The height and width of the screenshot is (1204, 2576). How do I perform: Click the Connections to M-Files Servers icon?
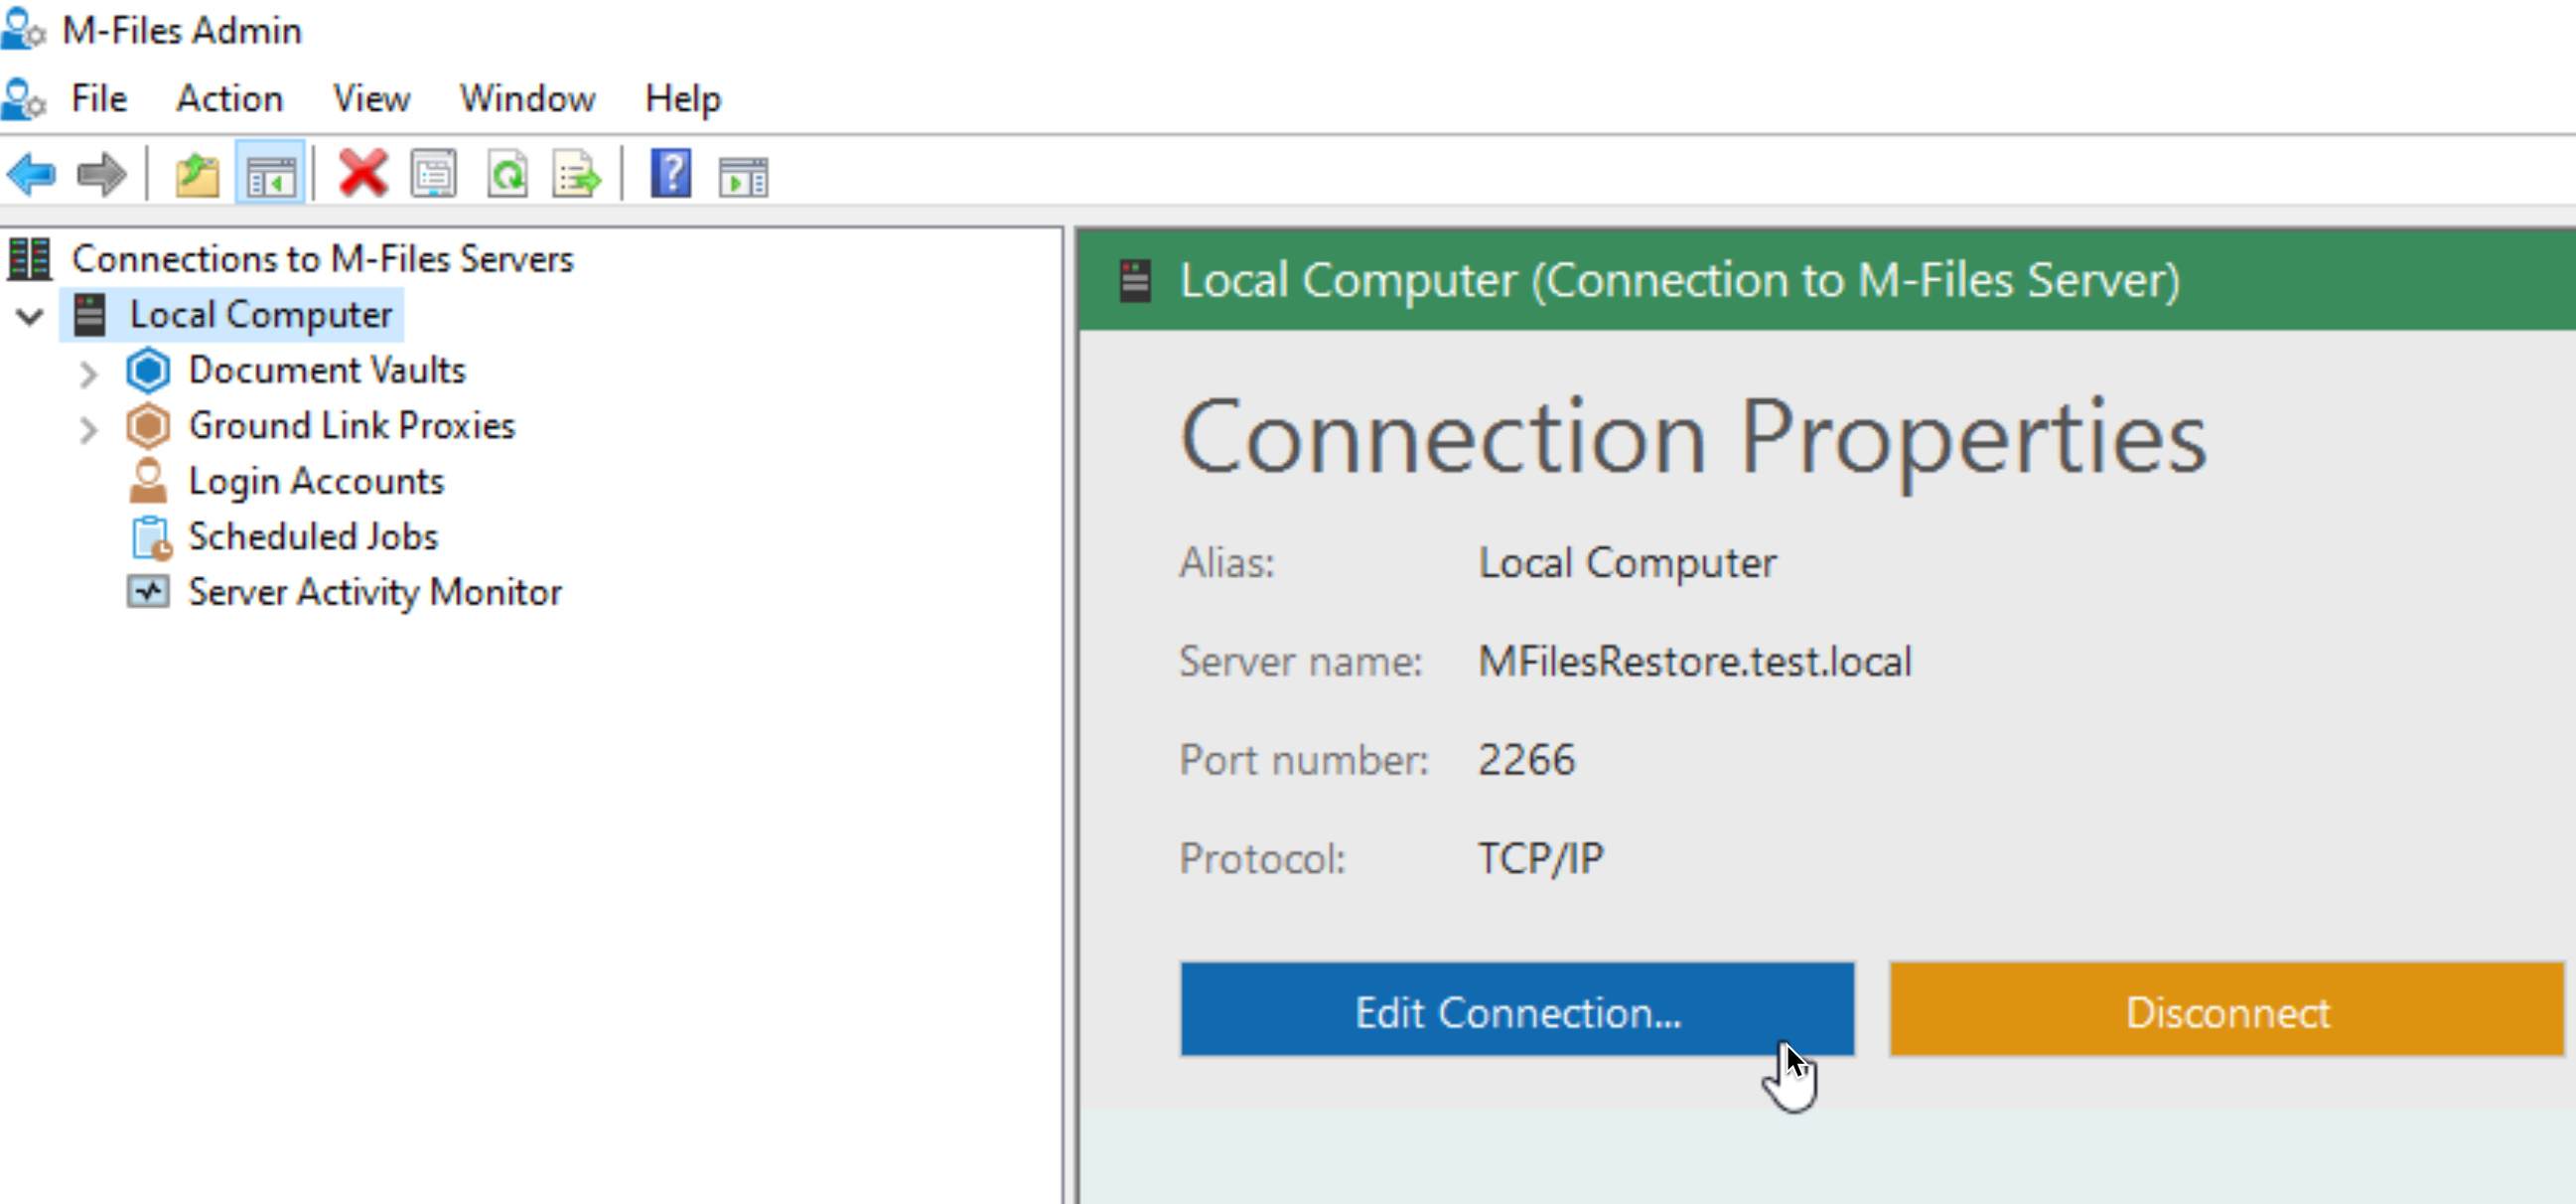coord(29,259)
